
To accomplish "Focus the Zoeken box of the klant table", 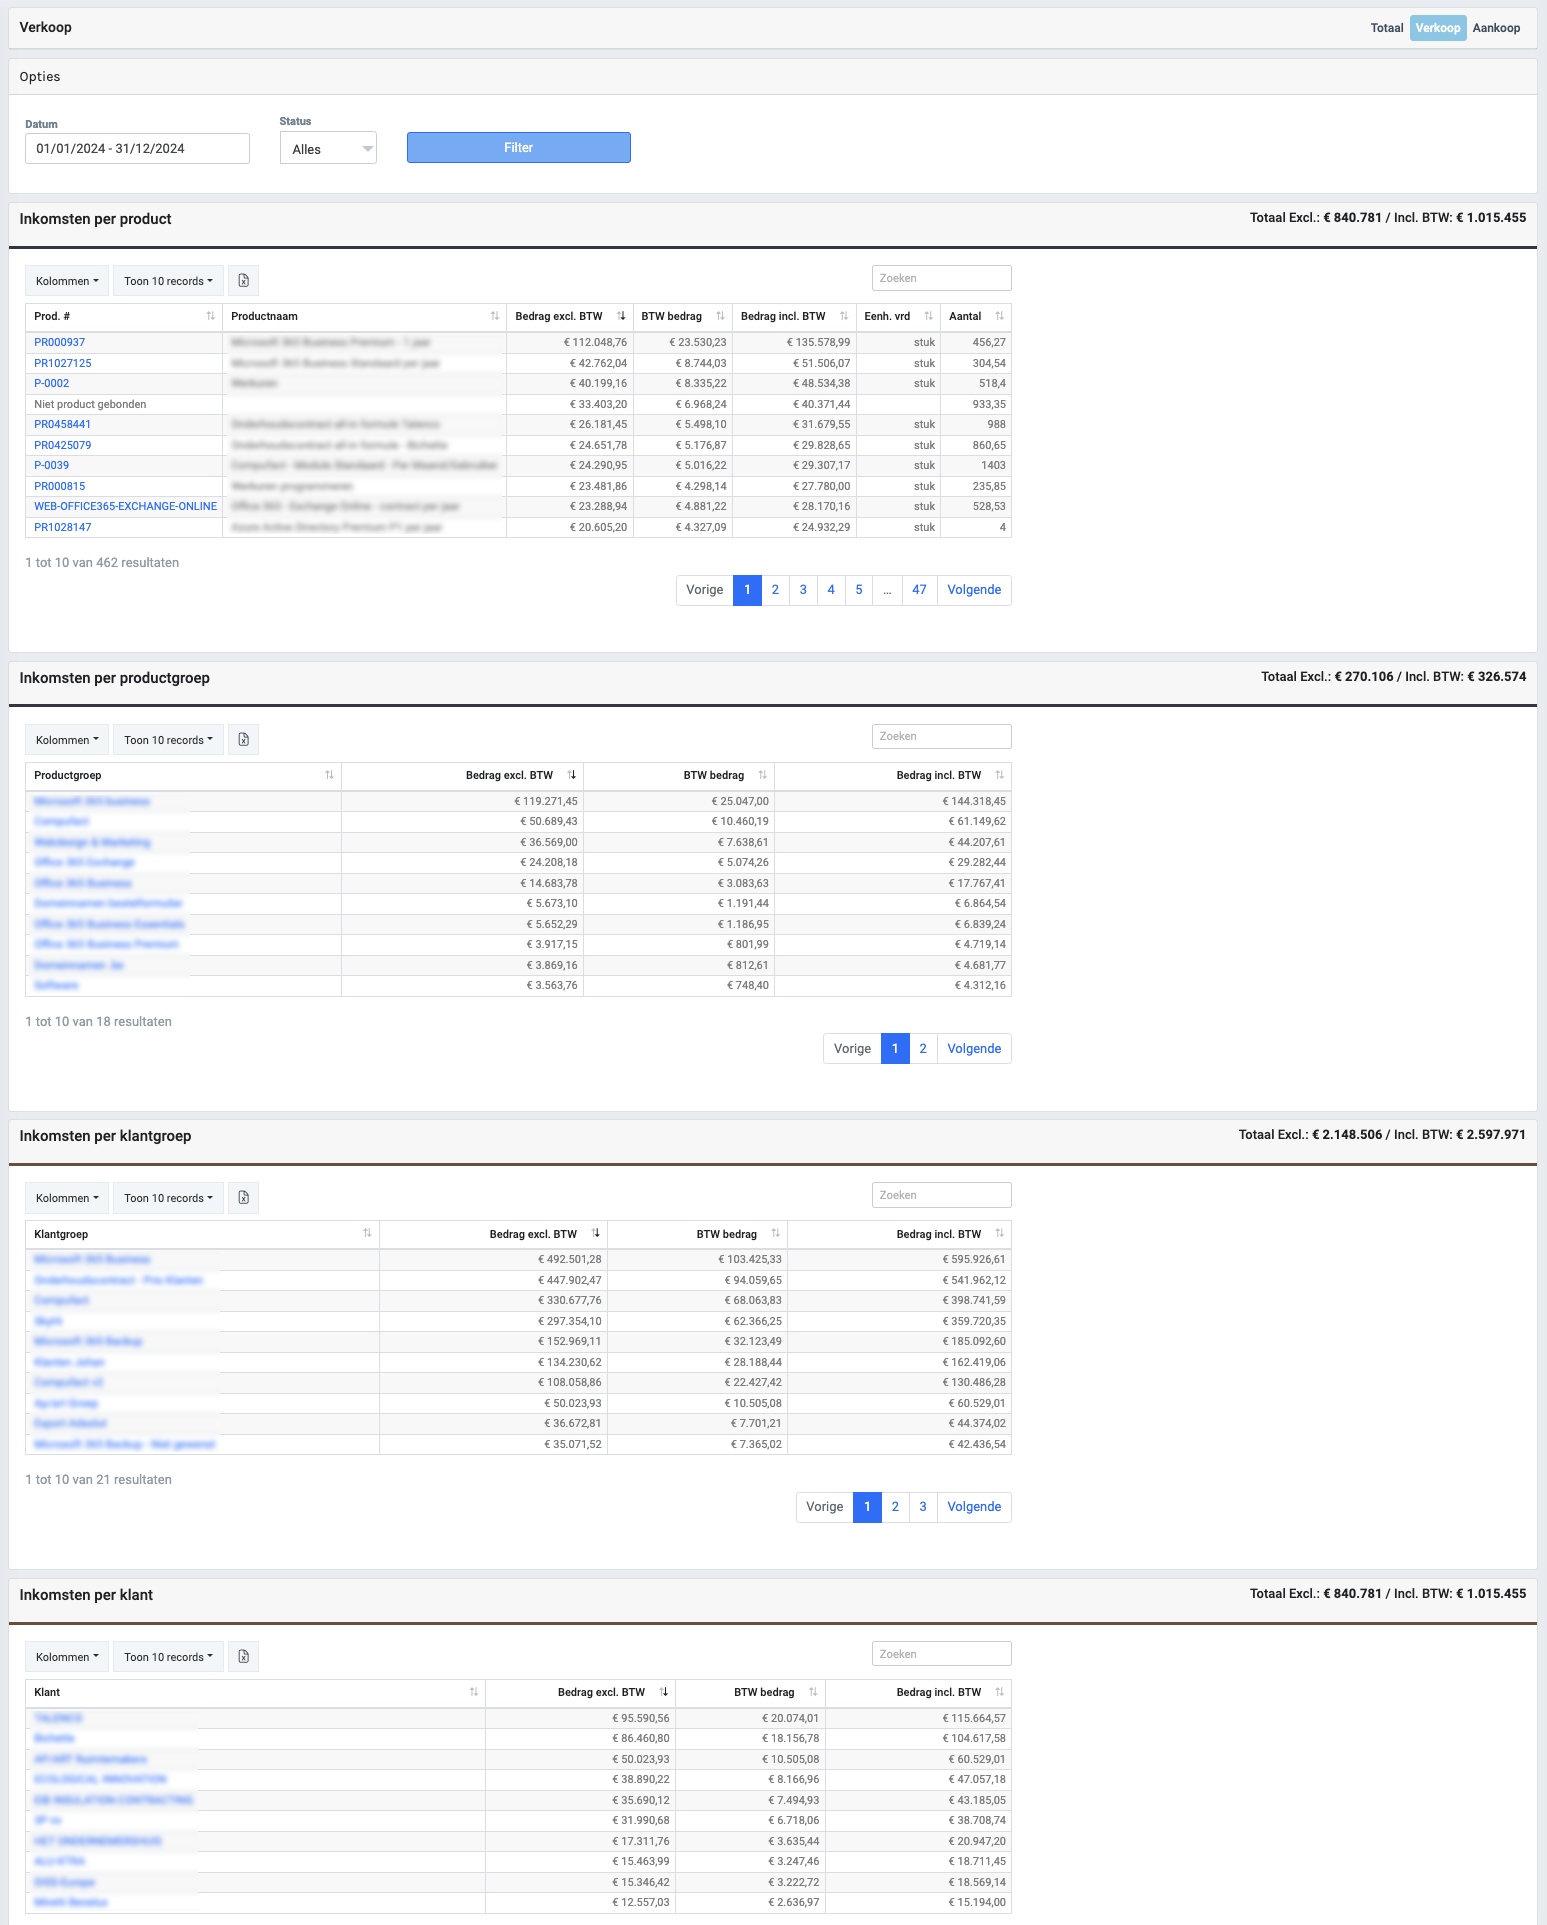I will point(941,1654).
